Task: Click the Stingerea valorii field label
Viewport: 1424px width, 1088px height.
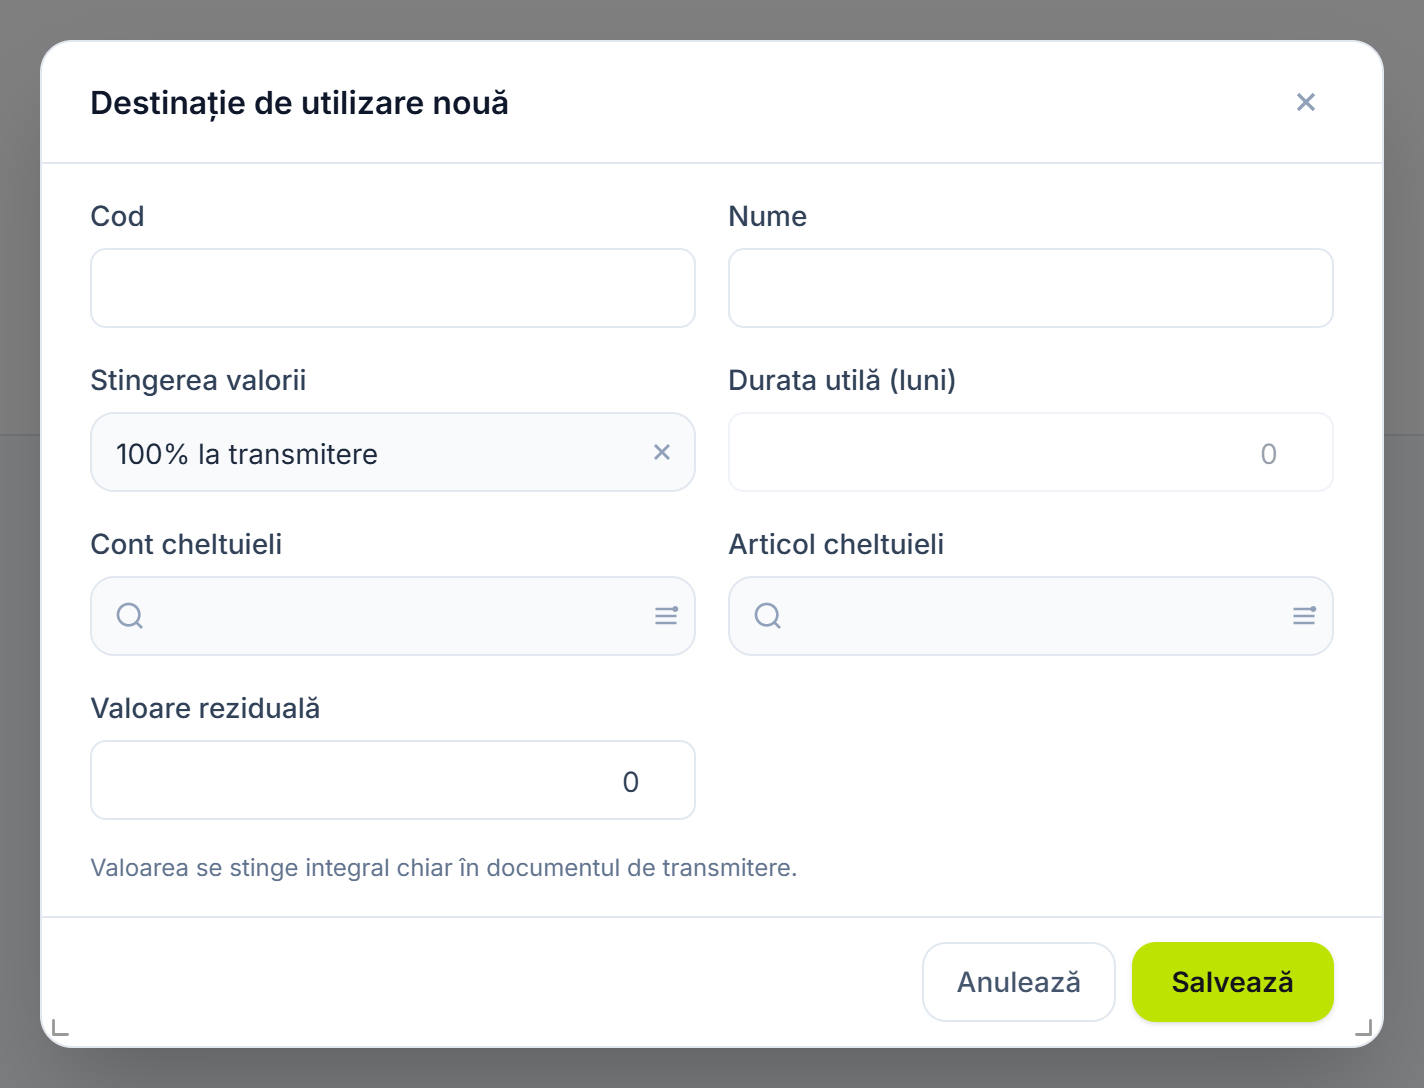Action: (x=198, y=380)
